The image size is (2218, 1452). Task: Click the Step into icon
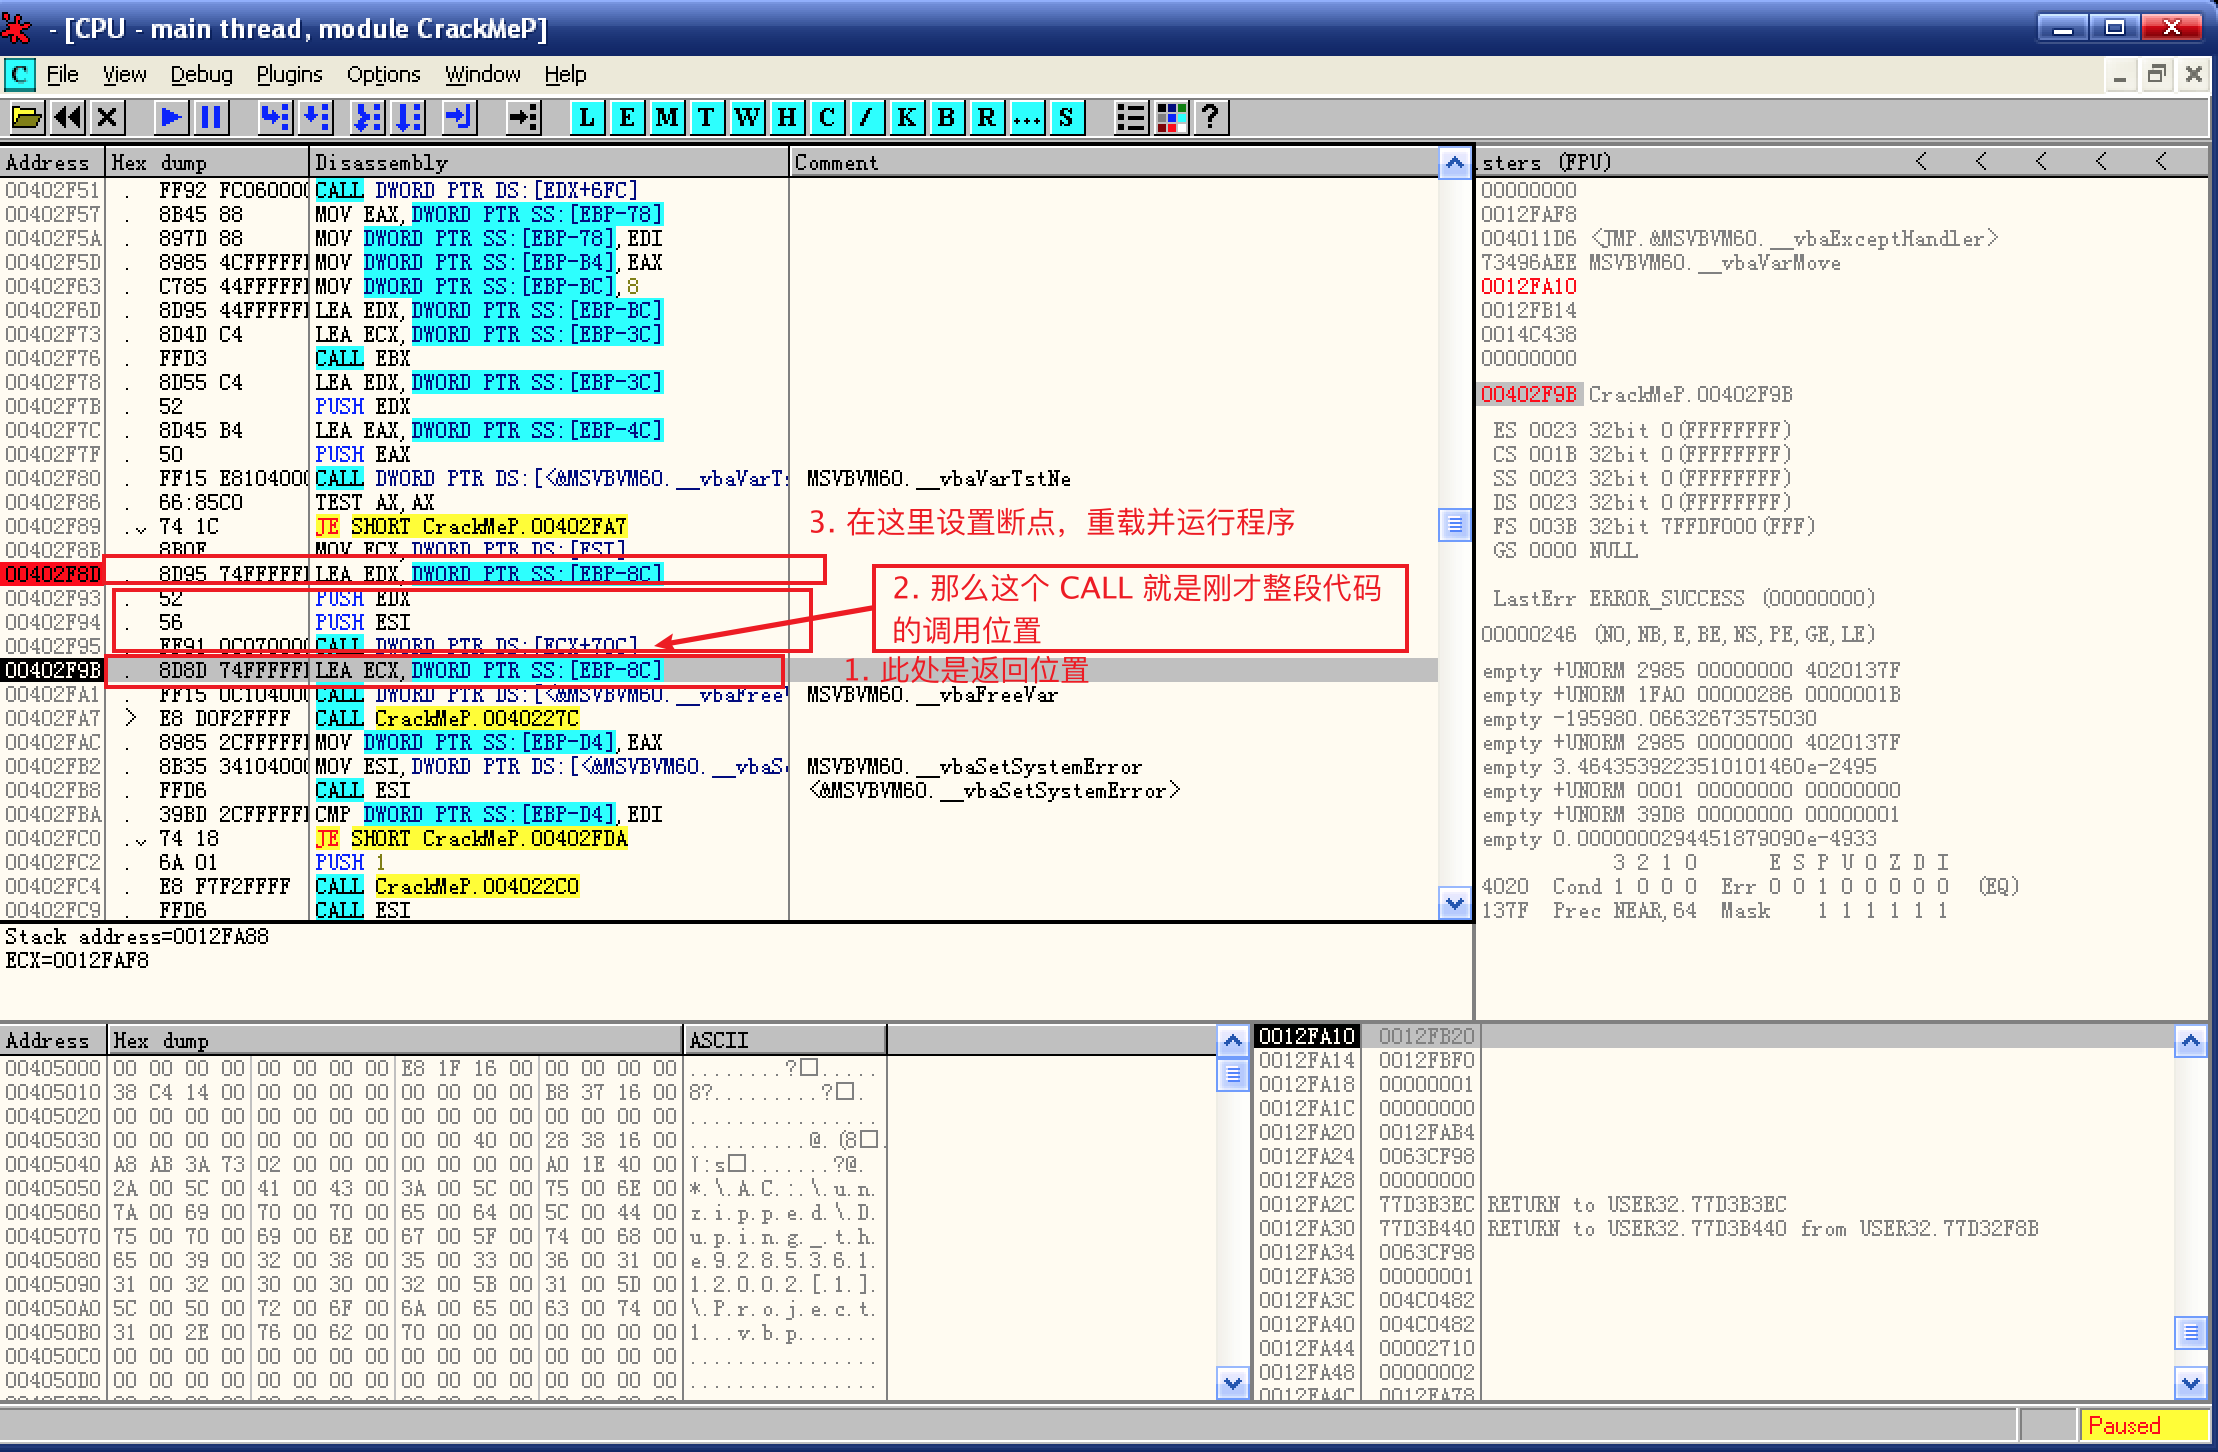(274, 118)
